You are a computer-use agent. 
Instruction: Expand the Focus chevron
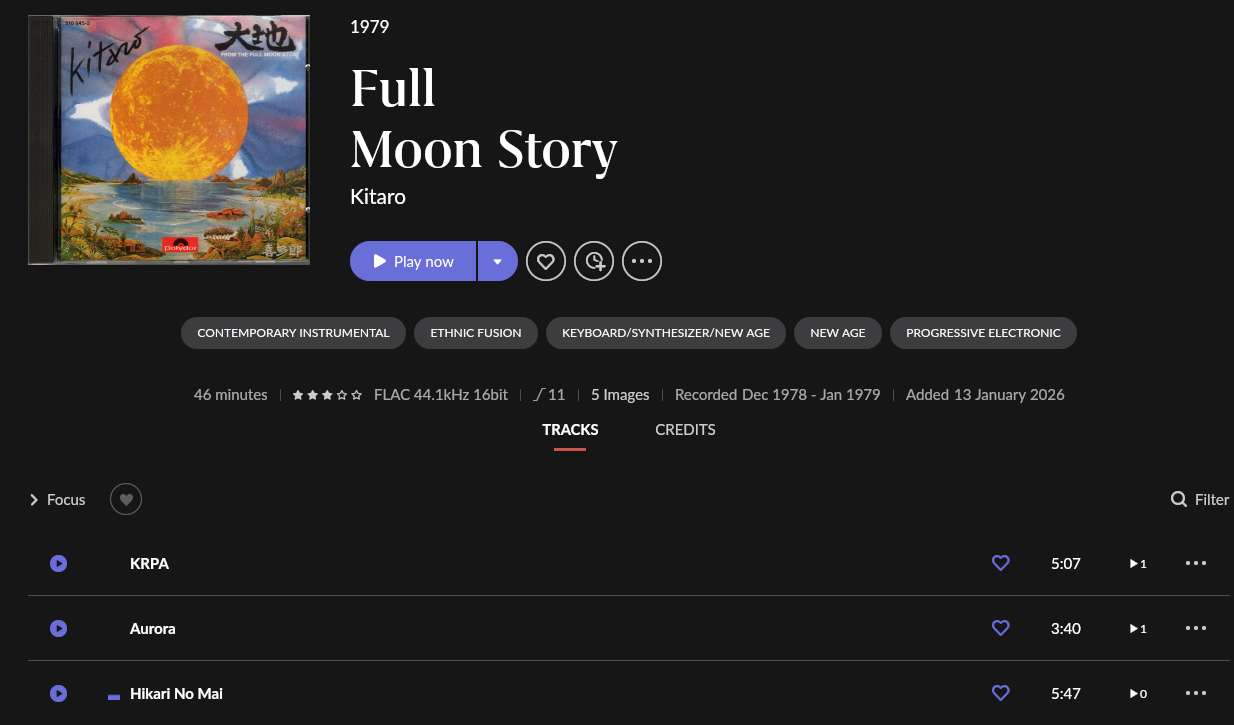point(34,500)
